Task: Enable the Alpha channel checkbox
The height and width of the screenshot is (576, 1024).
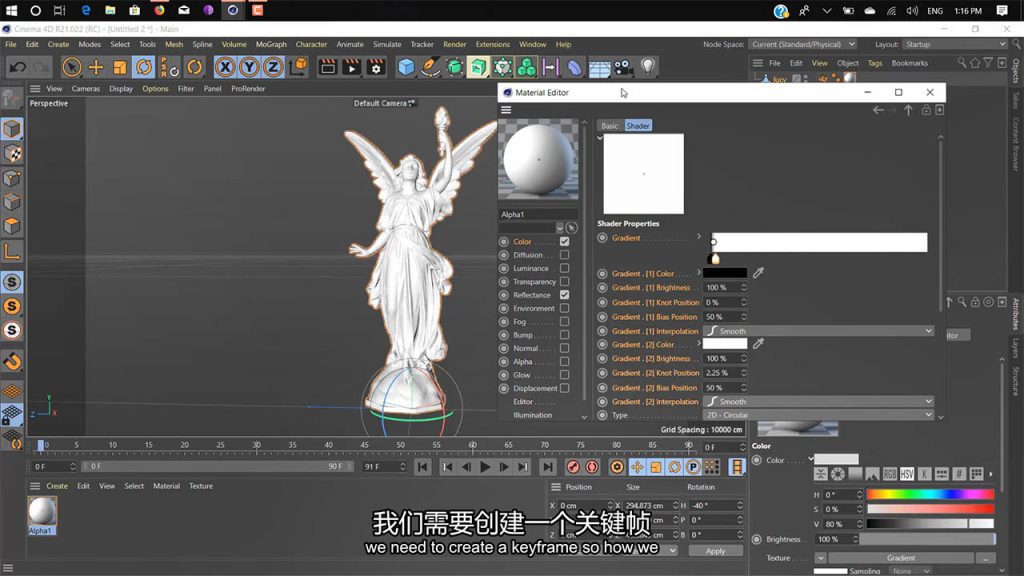Action: [x=564, y=362]
